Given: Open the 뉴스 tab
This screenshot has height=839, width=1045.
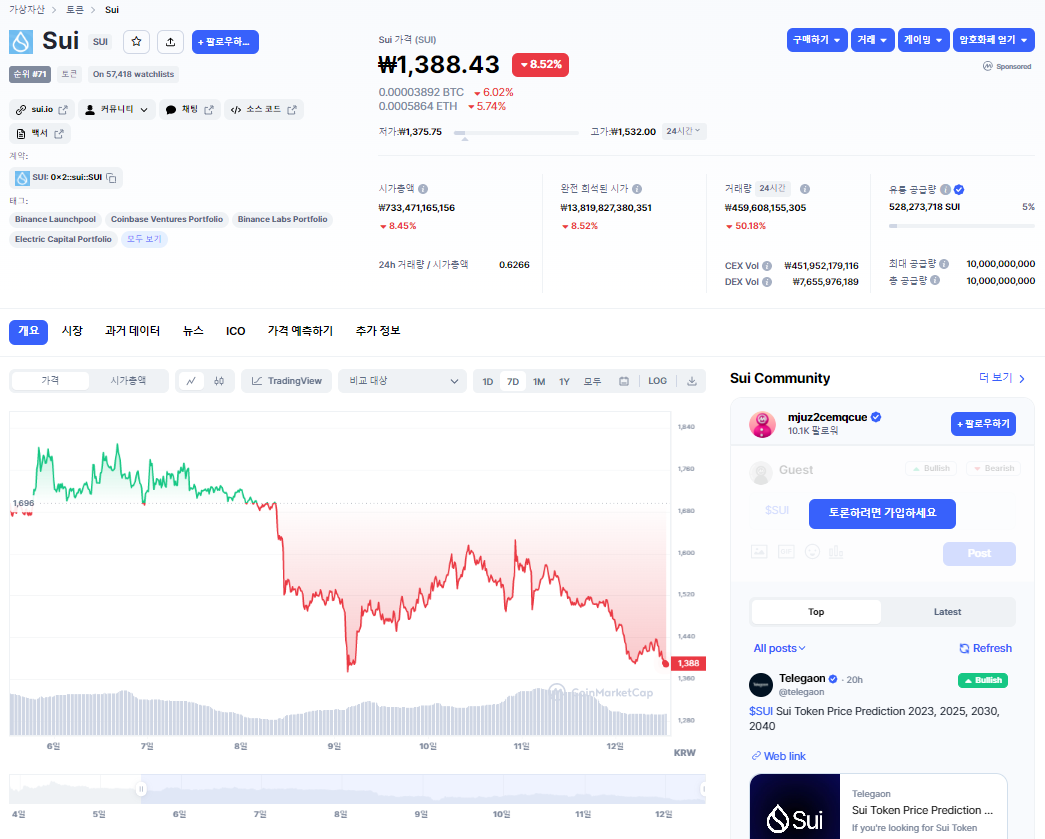Looking at the screenshot, I should pyautogui.click(x=193, y=331).
